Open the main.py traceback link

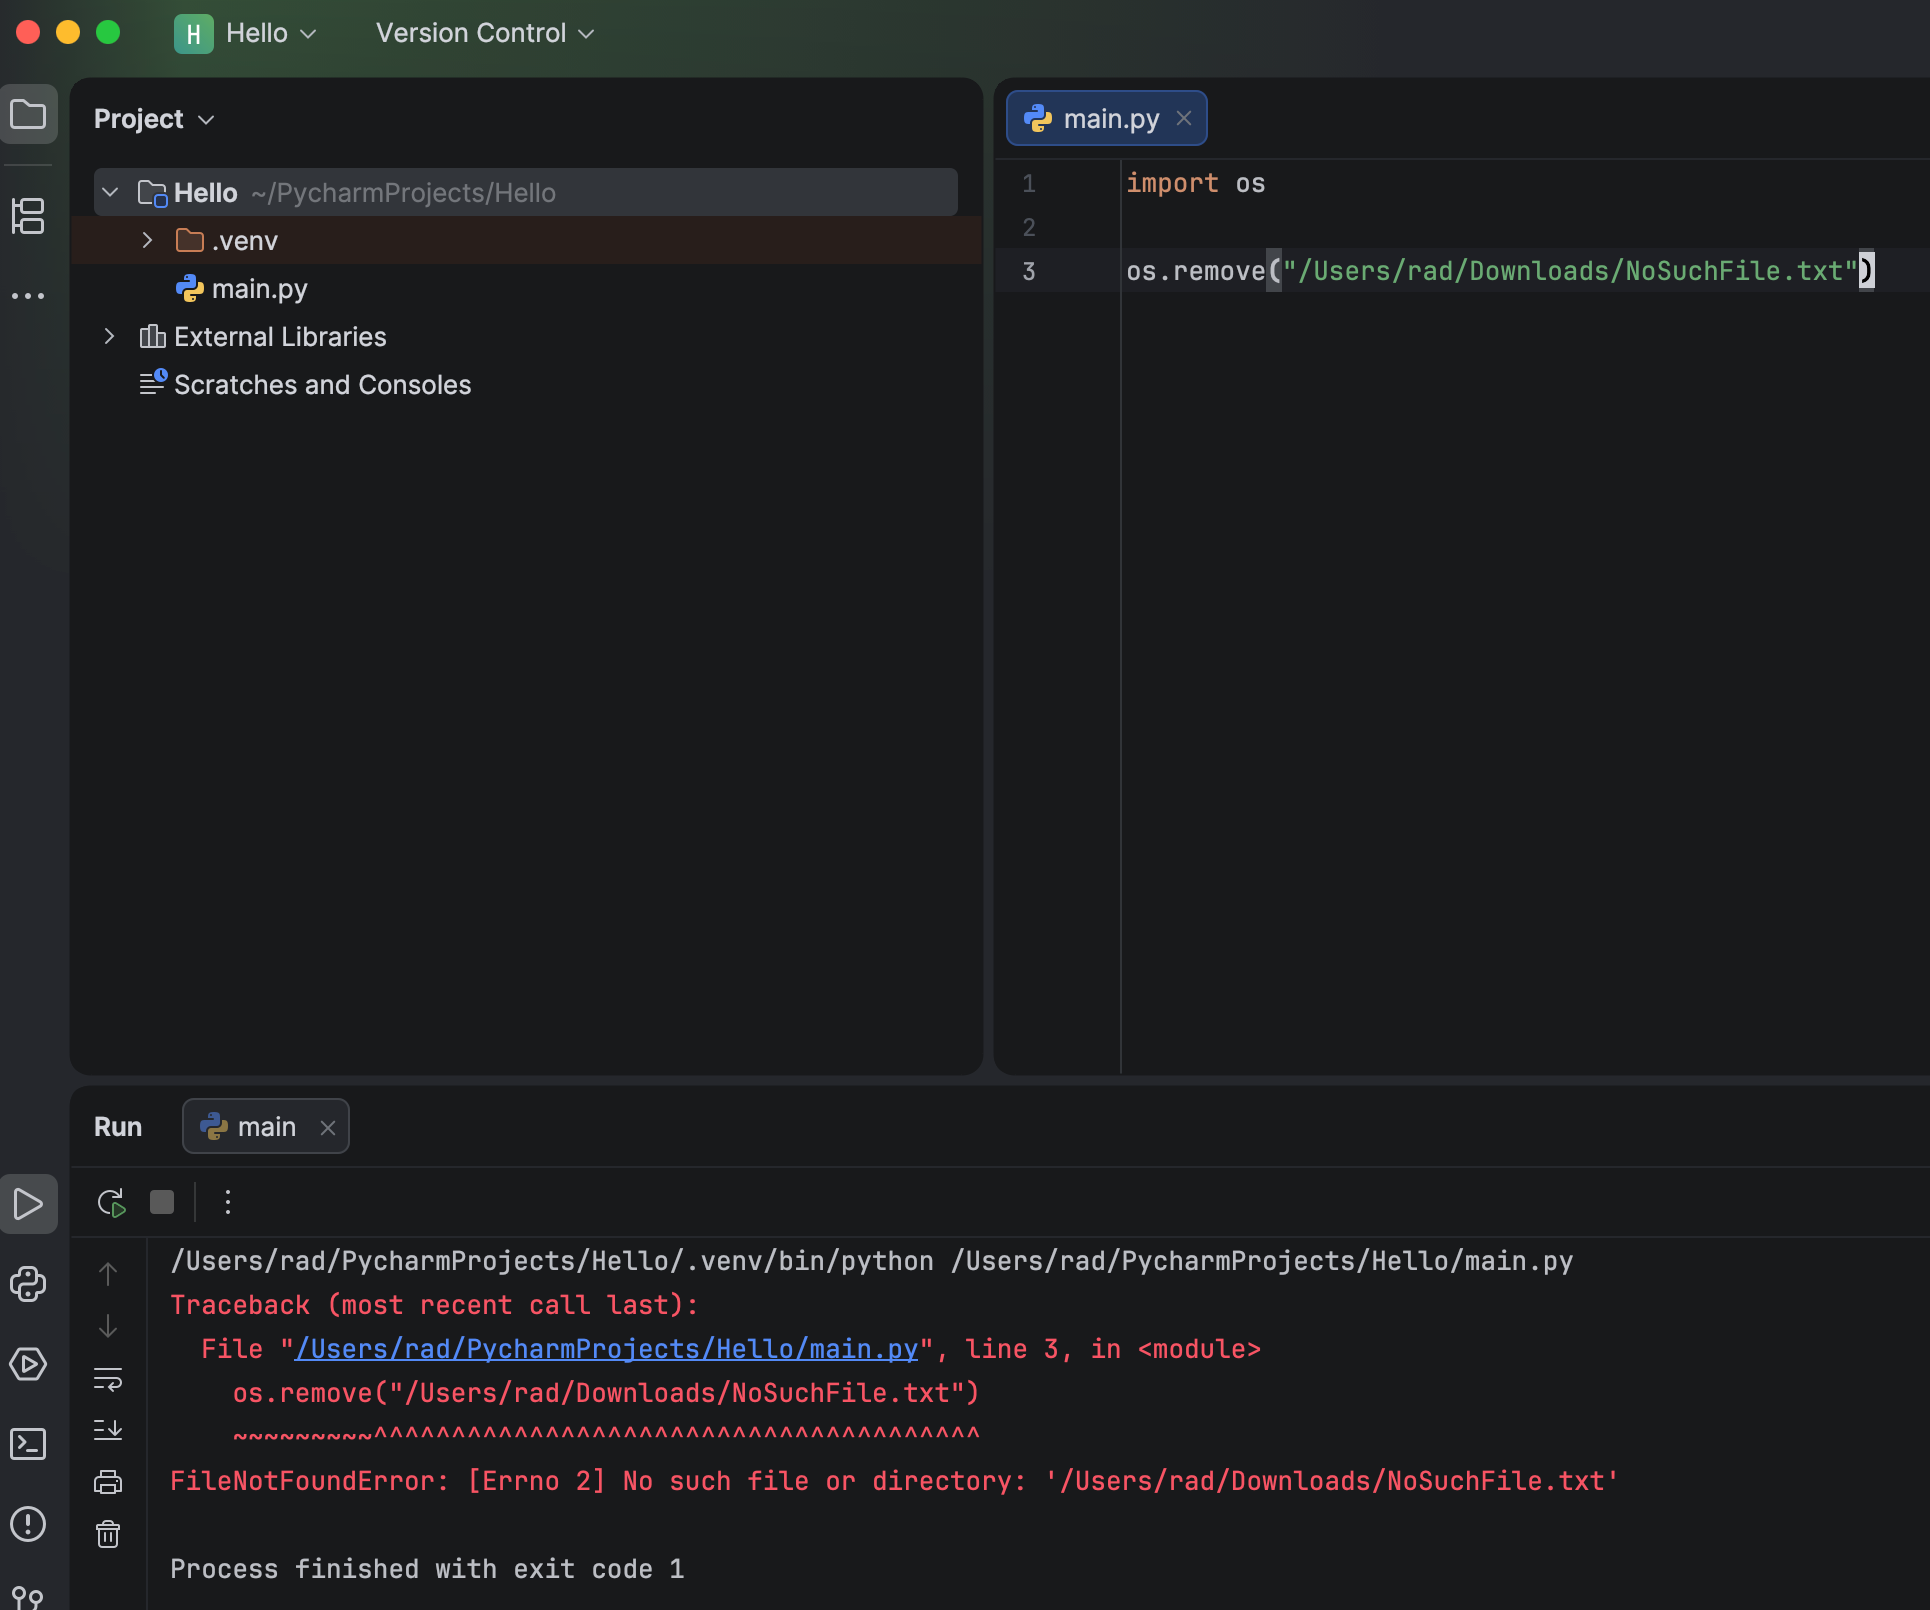tap(606, 1349)
